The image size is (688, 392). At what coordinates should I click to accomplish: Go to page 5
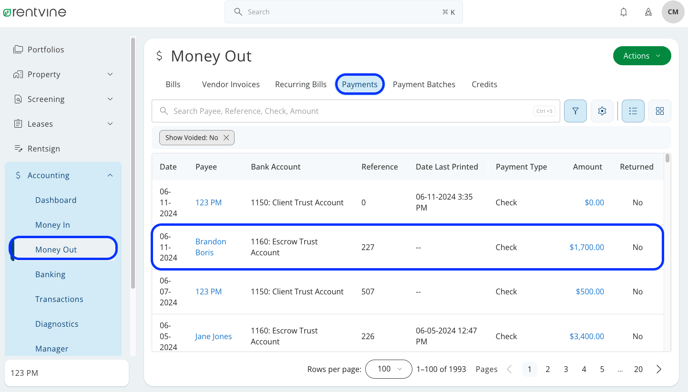coord(602,369)
